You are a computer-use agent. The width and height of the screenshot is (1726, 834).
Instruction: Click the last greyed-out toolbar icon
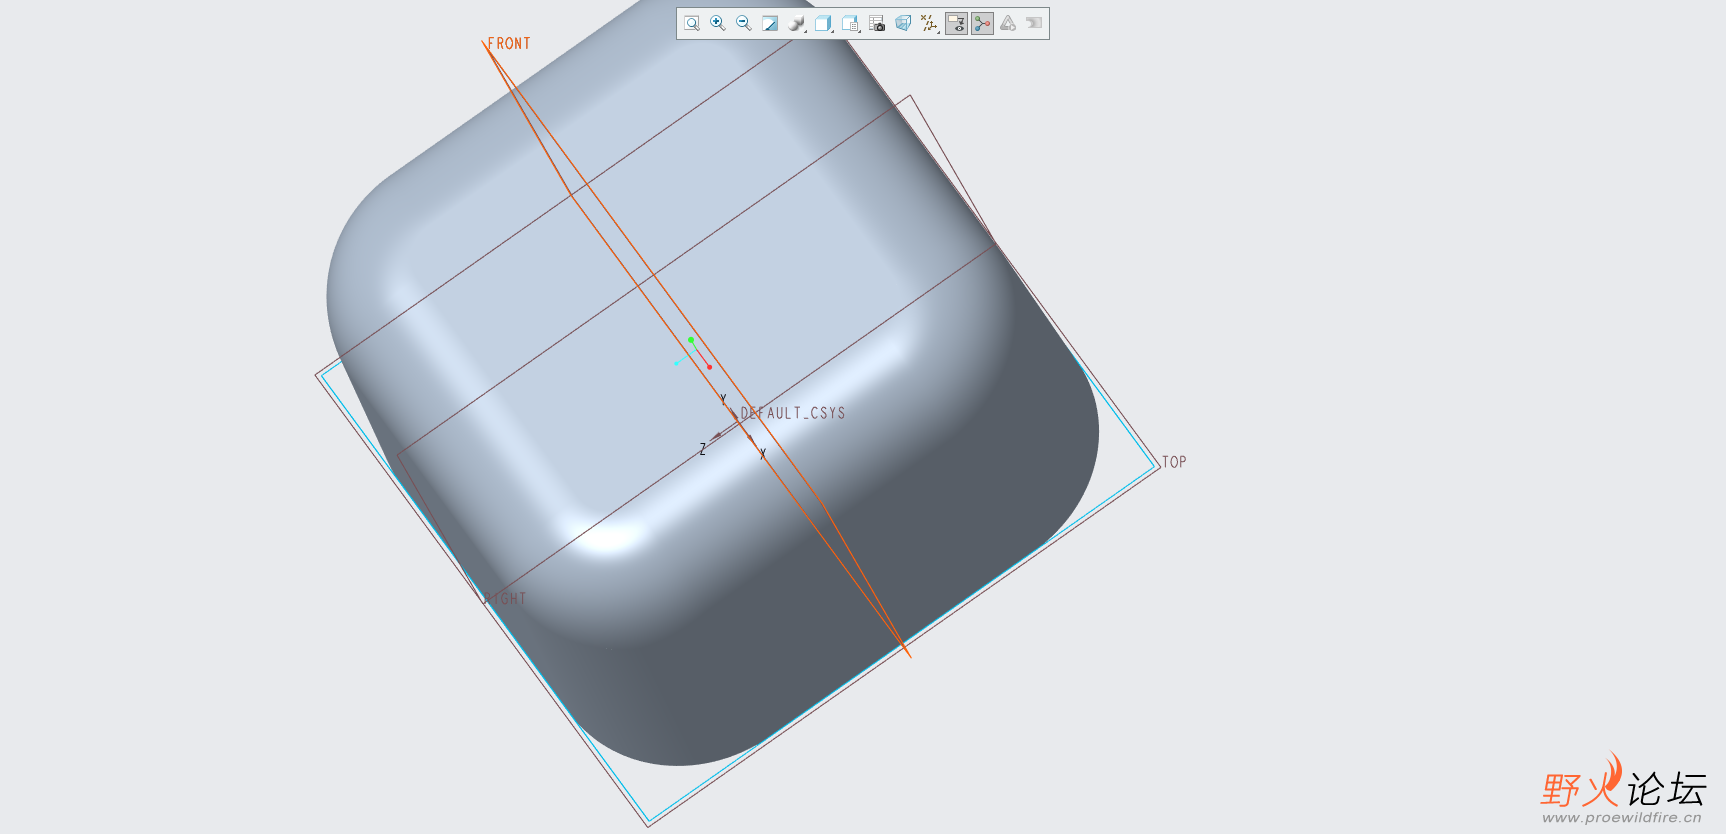point(1034,23)
